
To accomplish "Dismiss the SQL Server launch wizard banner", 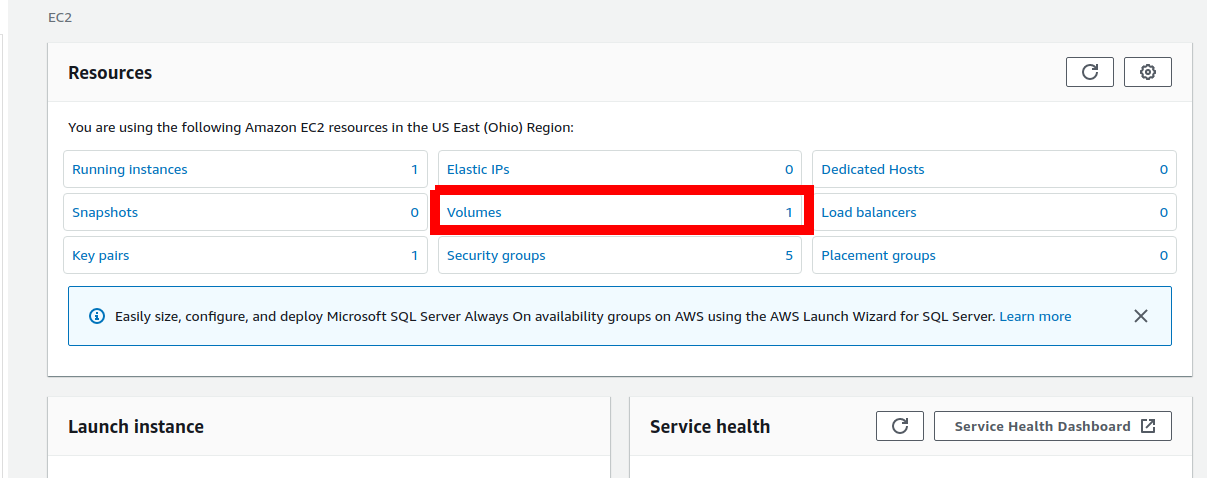I will 1140,316.
